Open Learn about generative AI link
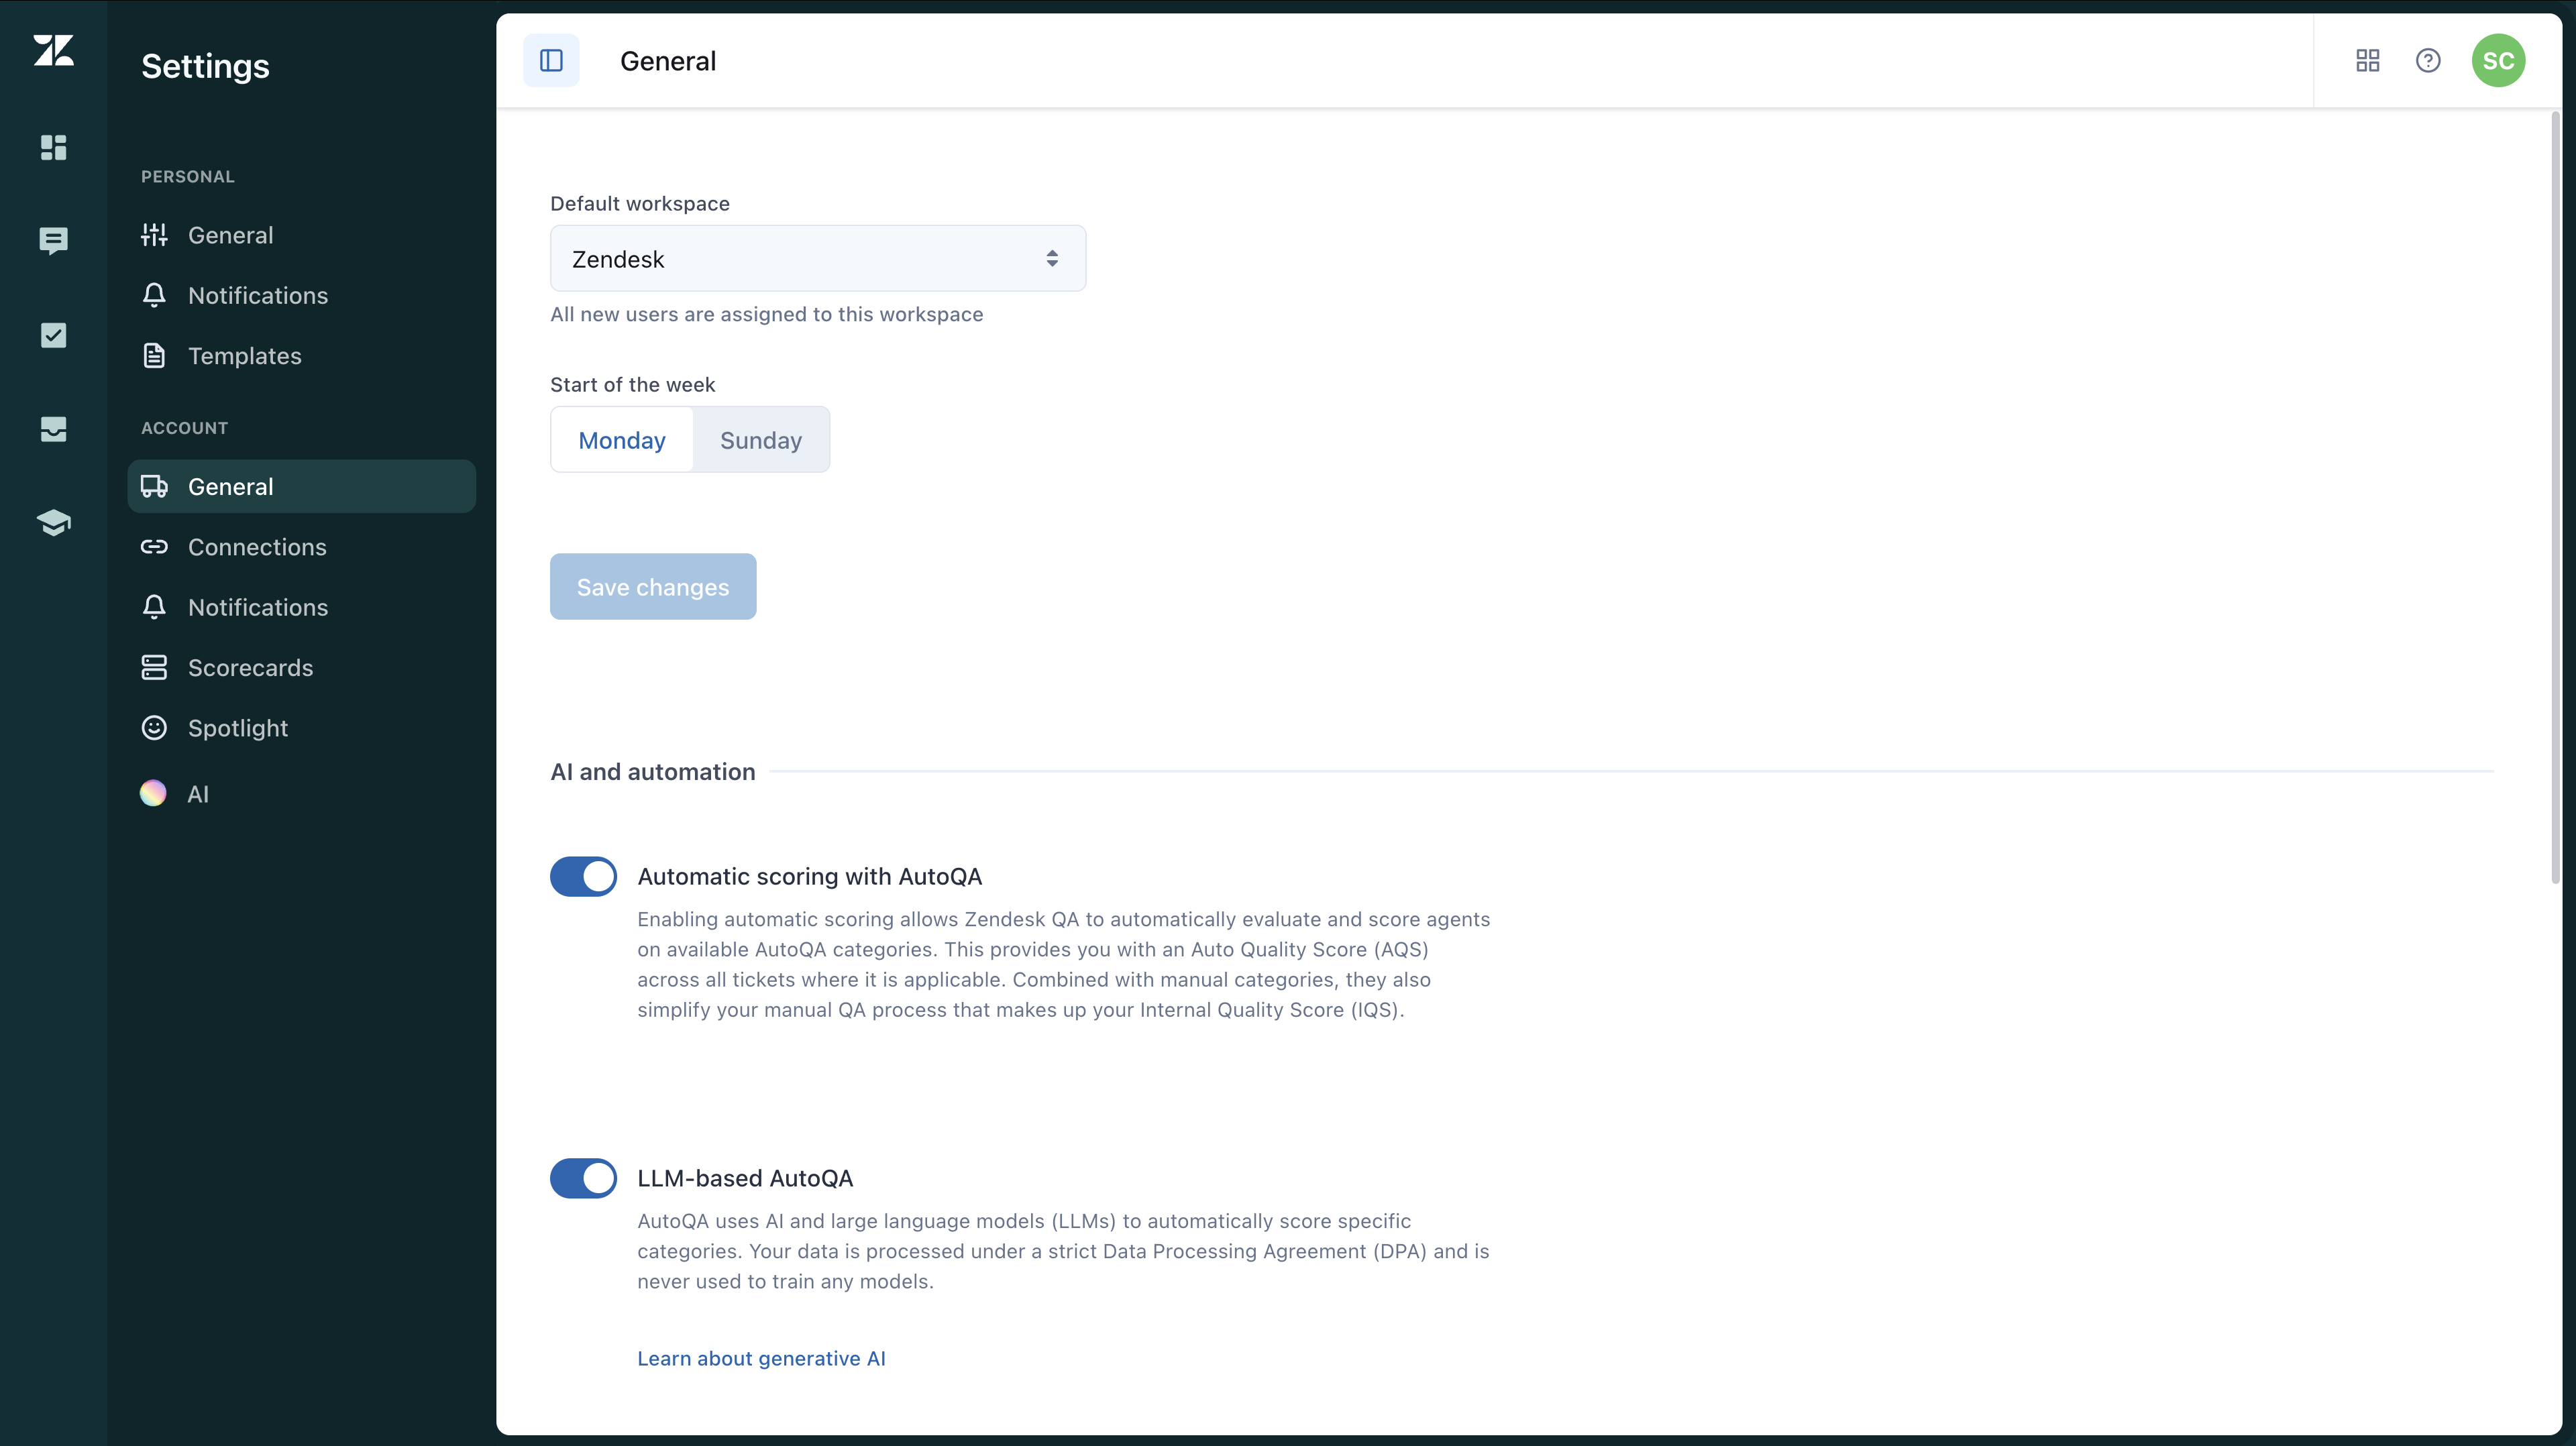Image resolution: width=2576 pixels, height=1446 pixels. tap(761, 1359)
